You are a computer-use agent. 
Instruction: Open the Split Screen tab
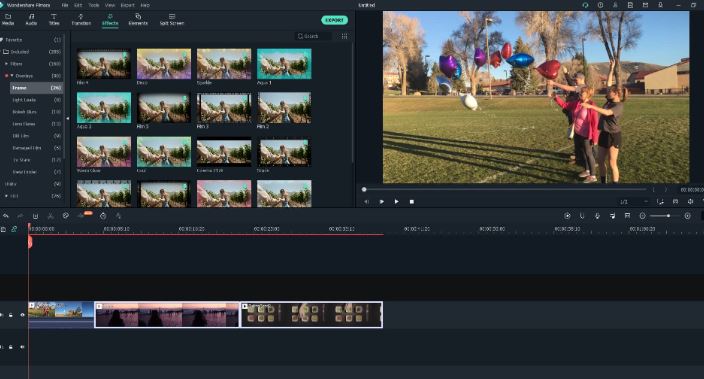point(172,19)
